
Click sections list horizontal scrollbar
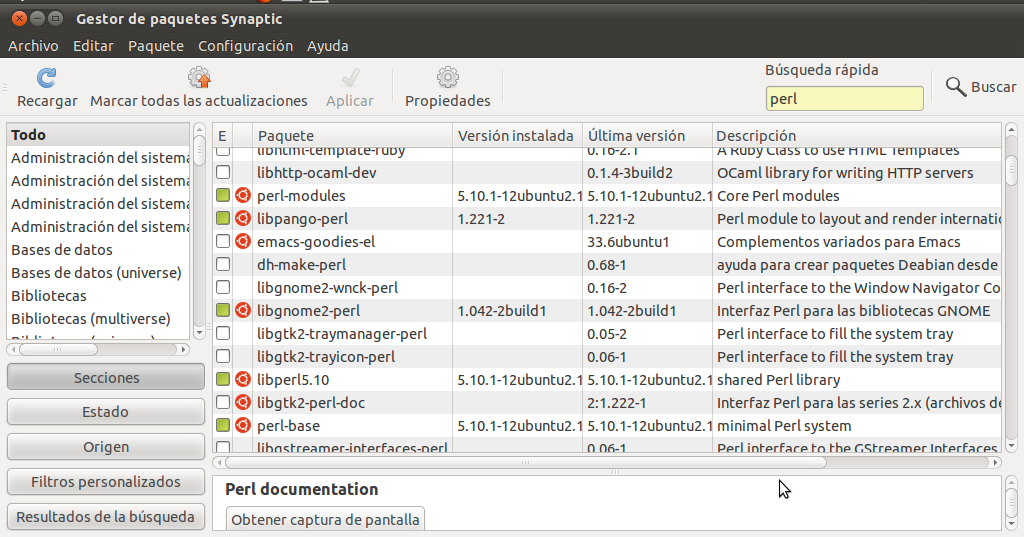pyautogui.click(x=58, y=350)
